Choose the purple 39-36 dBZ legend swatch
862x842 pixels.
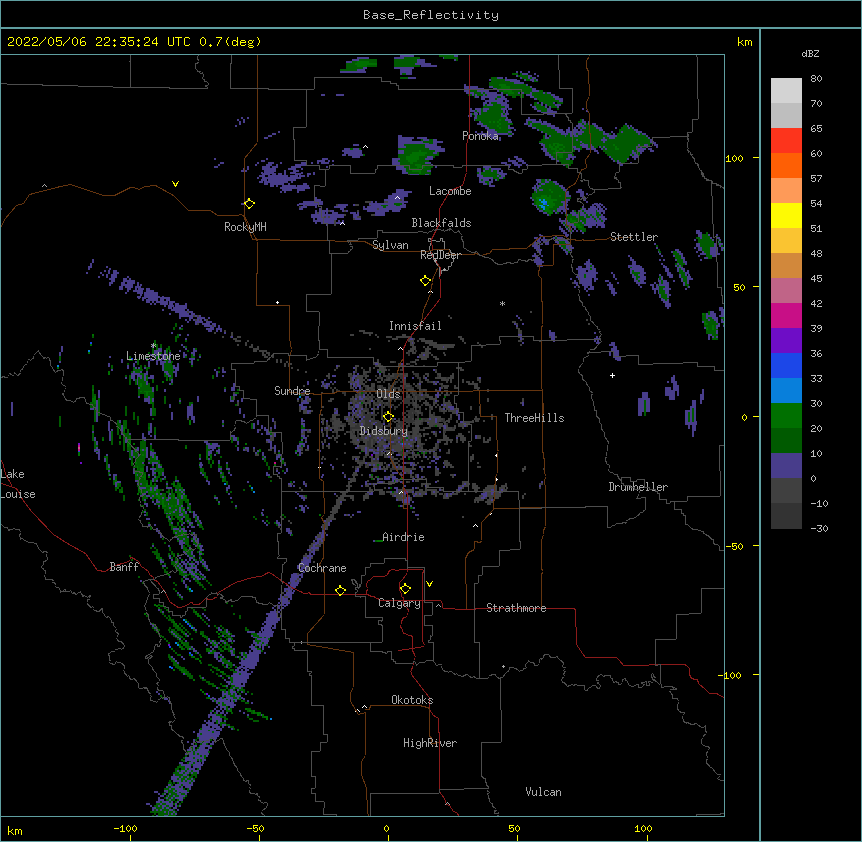pos(786,341)
